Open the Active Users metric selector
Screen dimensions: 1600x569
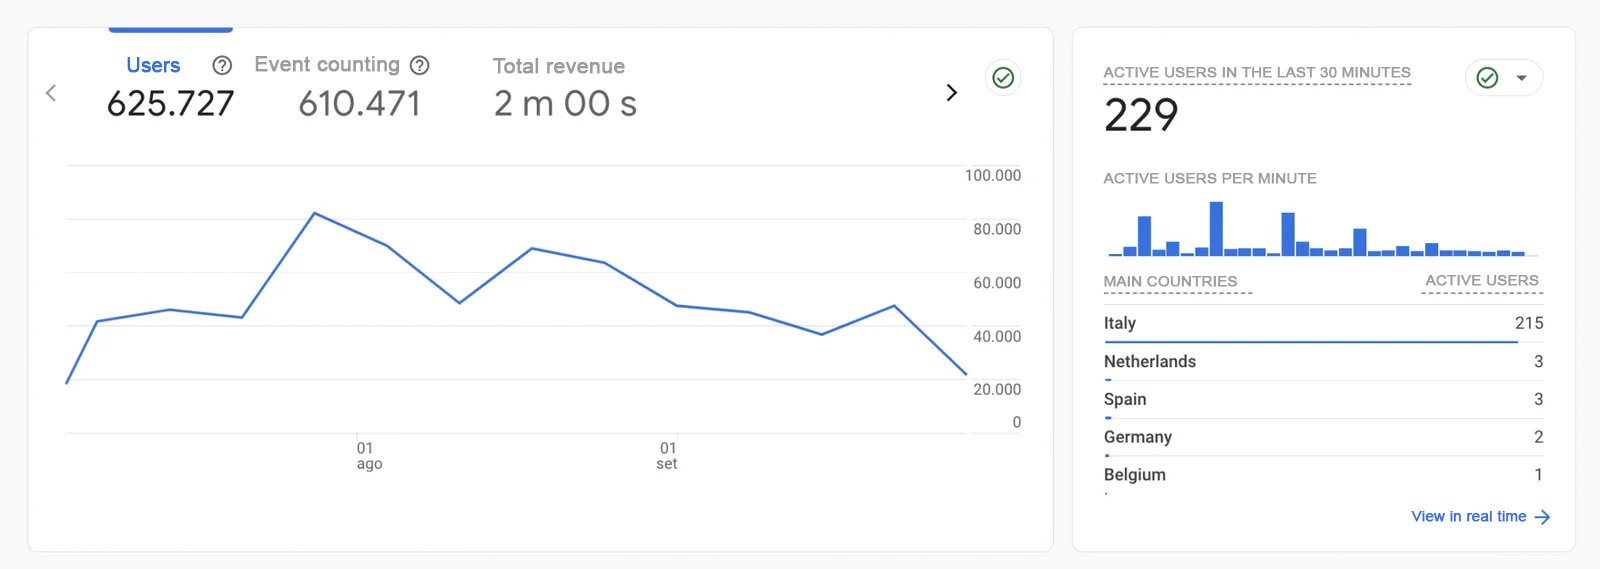point(1481,281)
